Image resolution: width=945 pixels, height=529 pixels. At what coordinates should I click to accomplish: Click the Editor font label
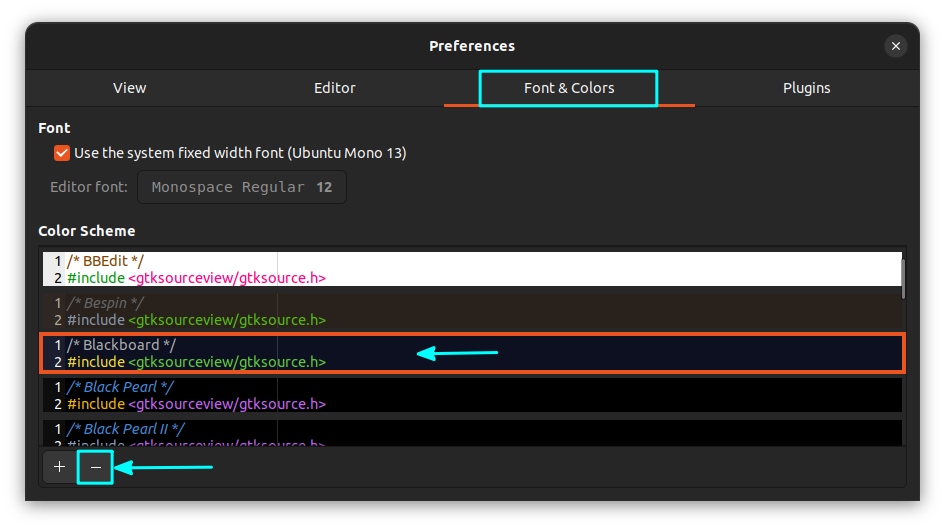(x=89, y=187)
